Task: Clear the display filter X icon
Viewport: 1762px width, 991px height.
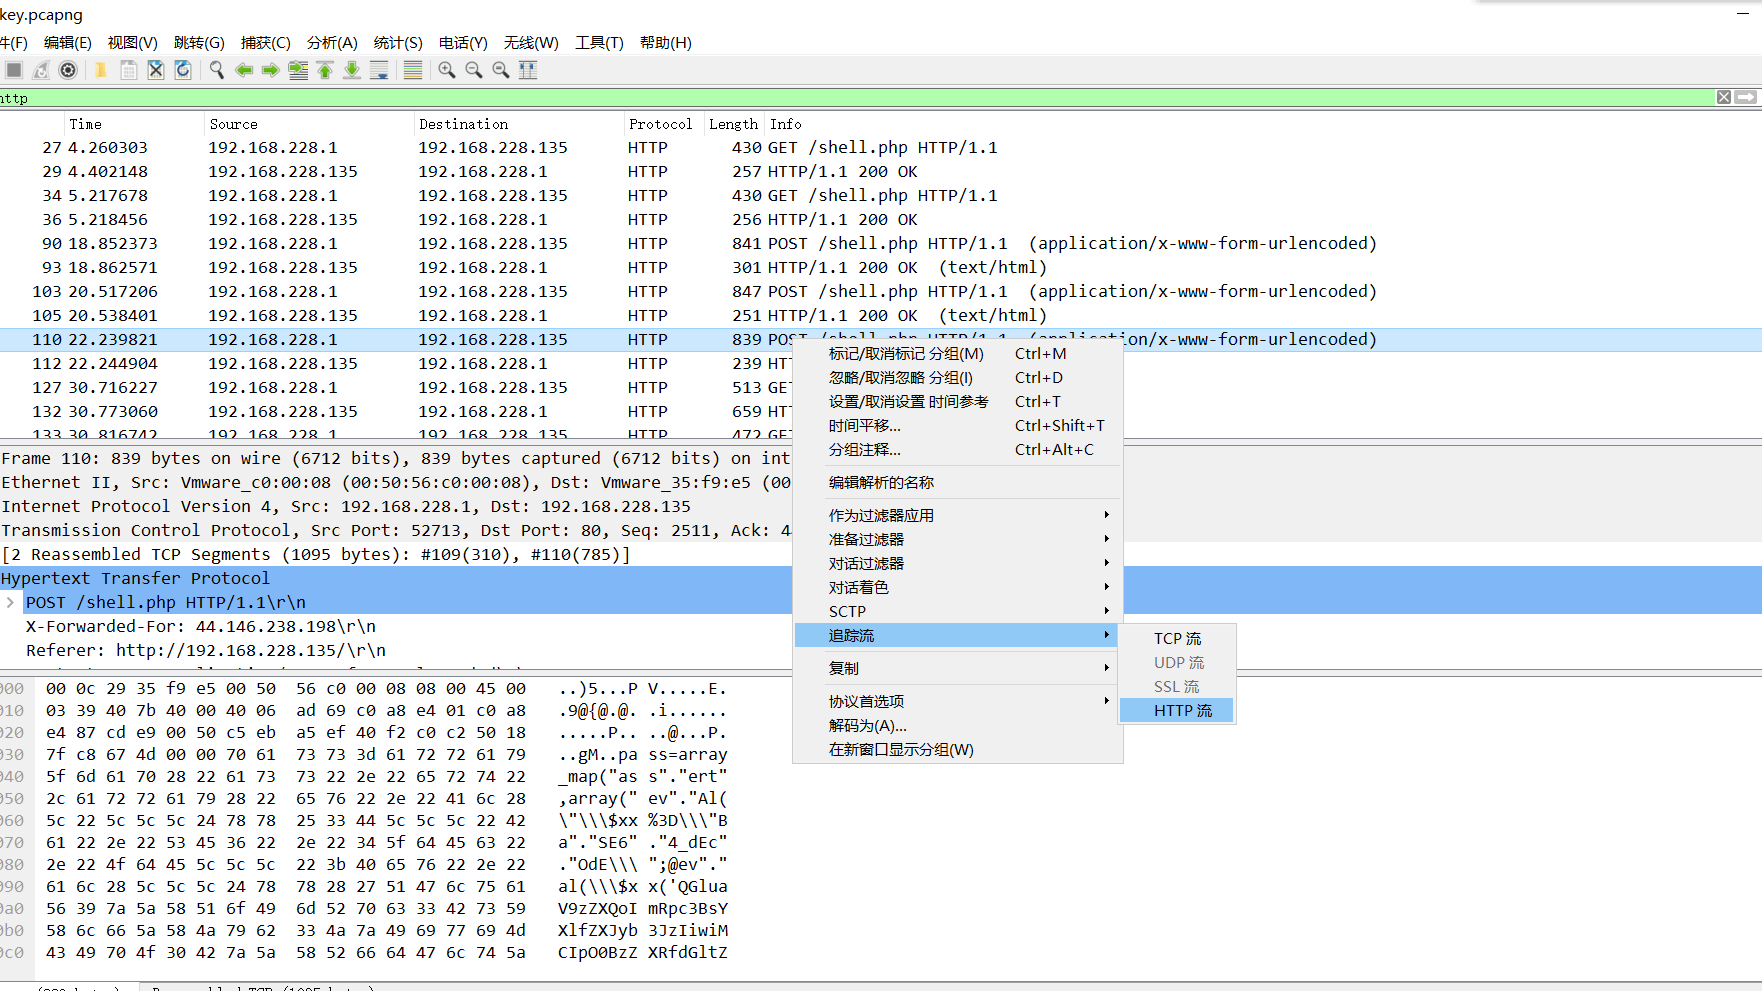Action: point(1724,97)
